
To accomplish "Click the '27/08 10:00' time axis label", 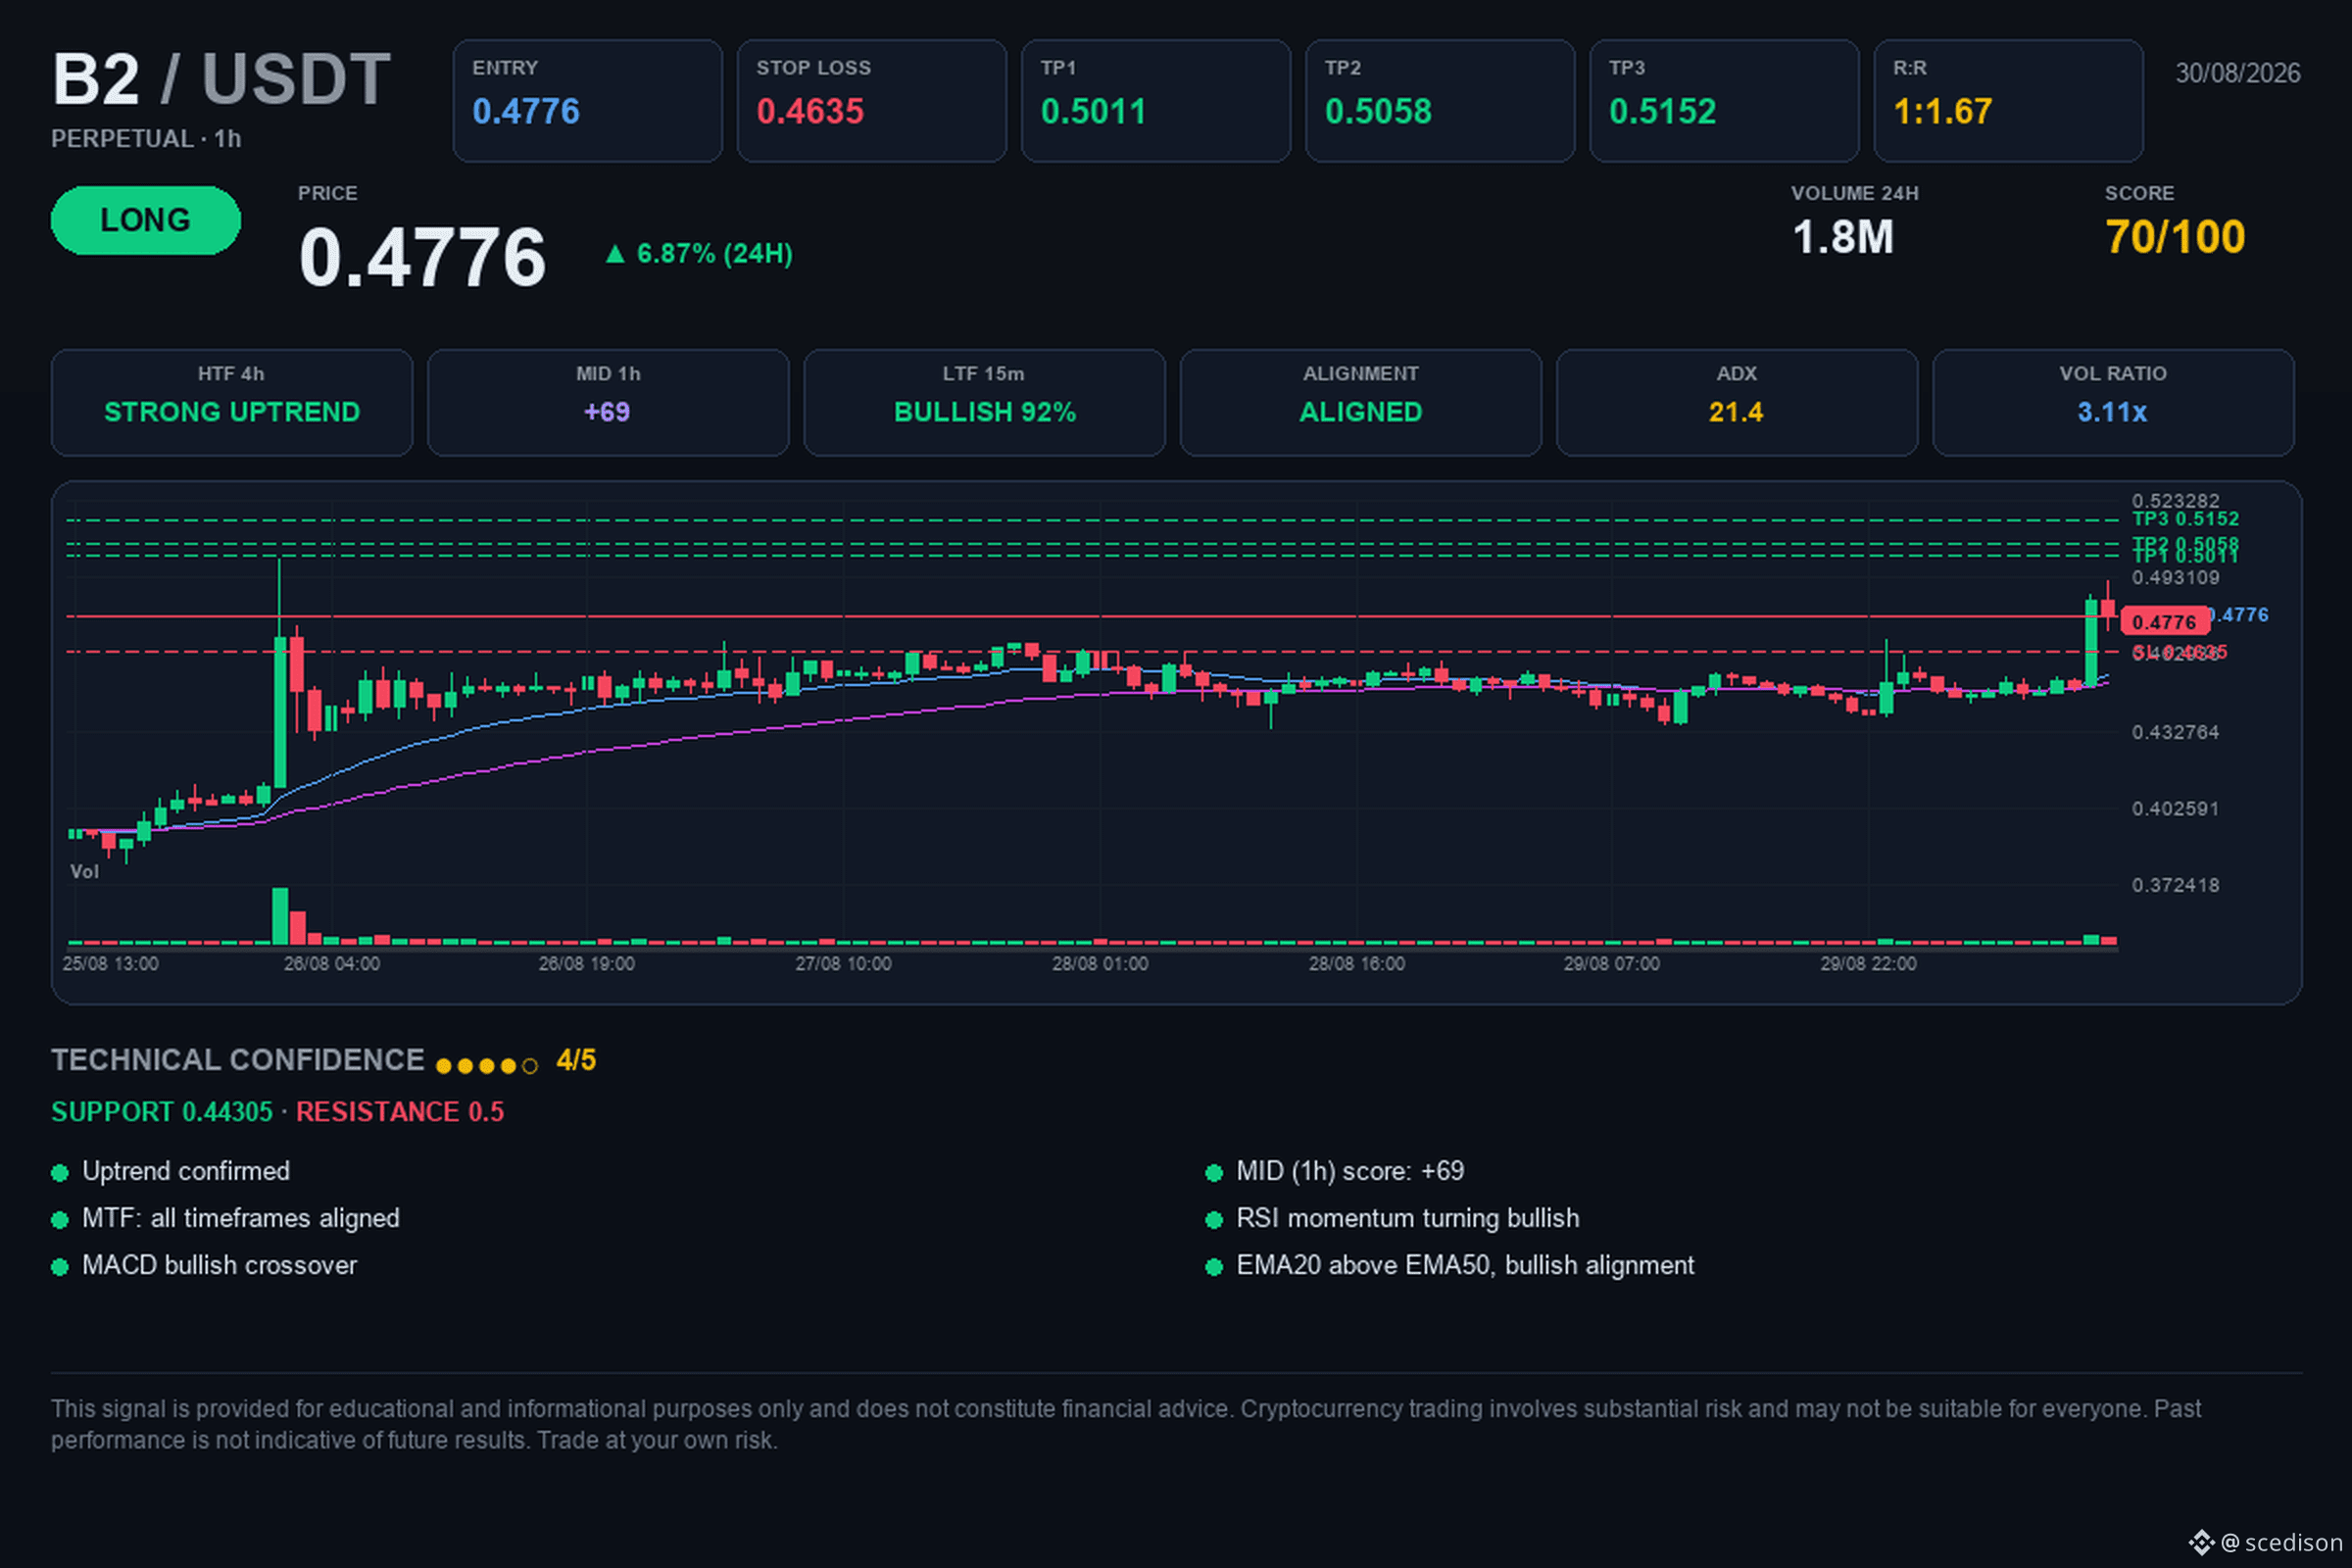I will [x=843, y=964].
